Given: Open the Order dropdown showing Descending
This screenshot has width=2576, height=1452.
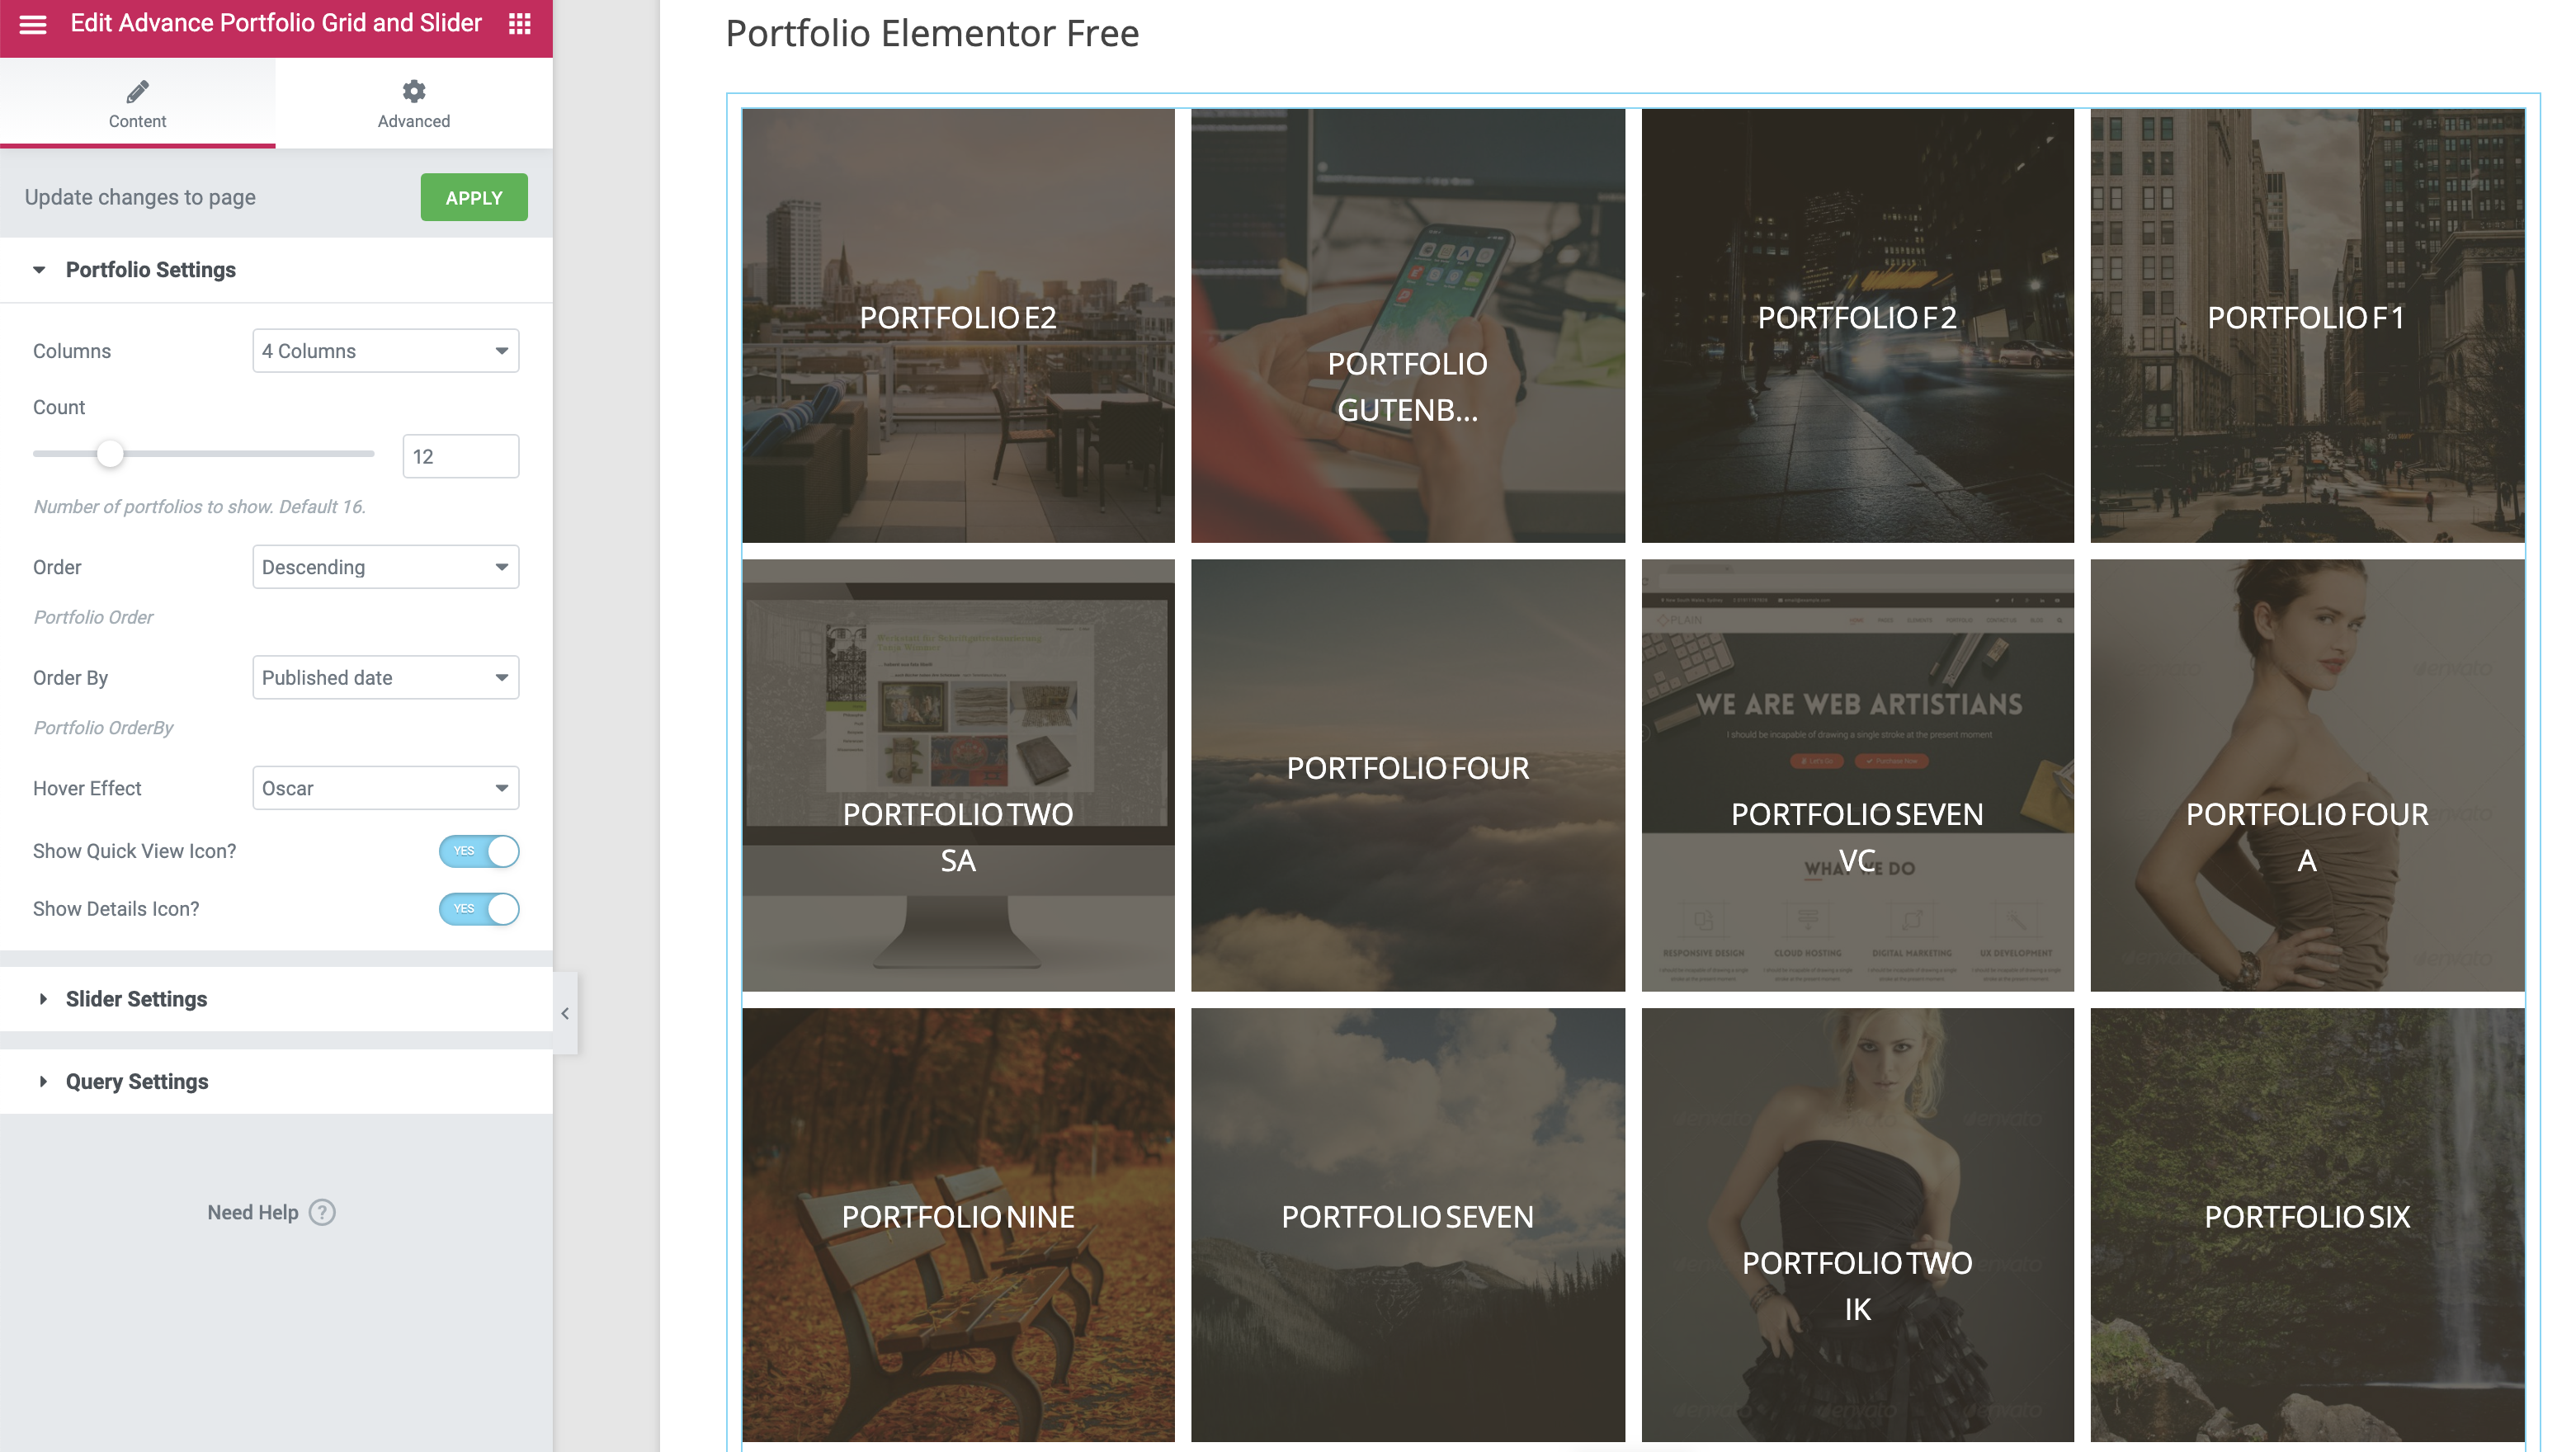Looking at the screenshot, I should pyautogui.click(x=386, y=567).
